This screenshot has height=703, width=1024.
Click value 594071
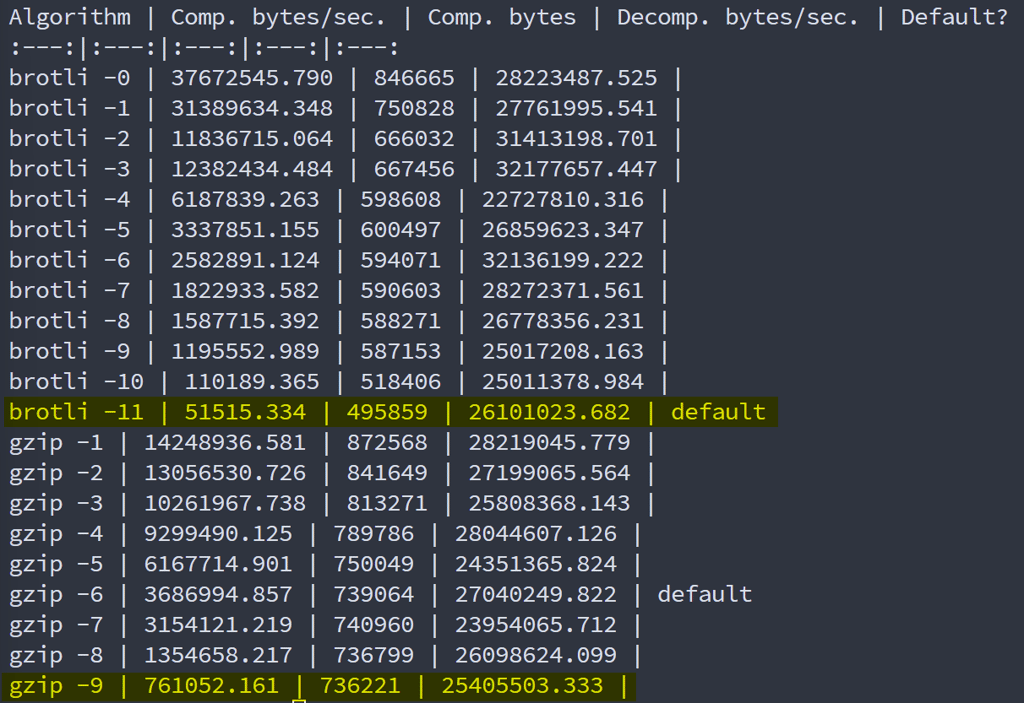400,260
